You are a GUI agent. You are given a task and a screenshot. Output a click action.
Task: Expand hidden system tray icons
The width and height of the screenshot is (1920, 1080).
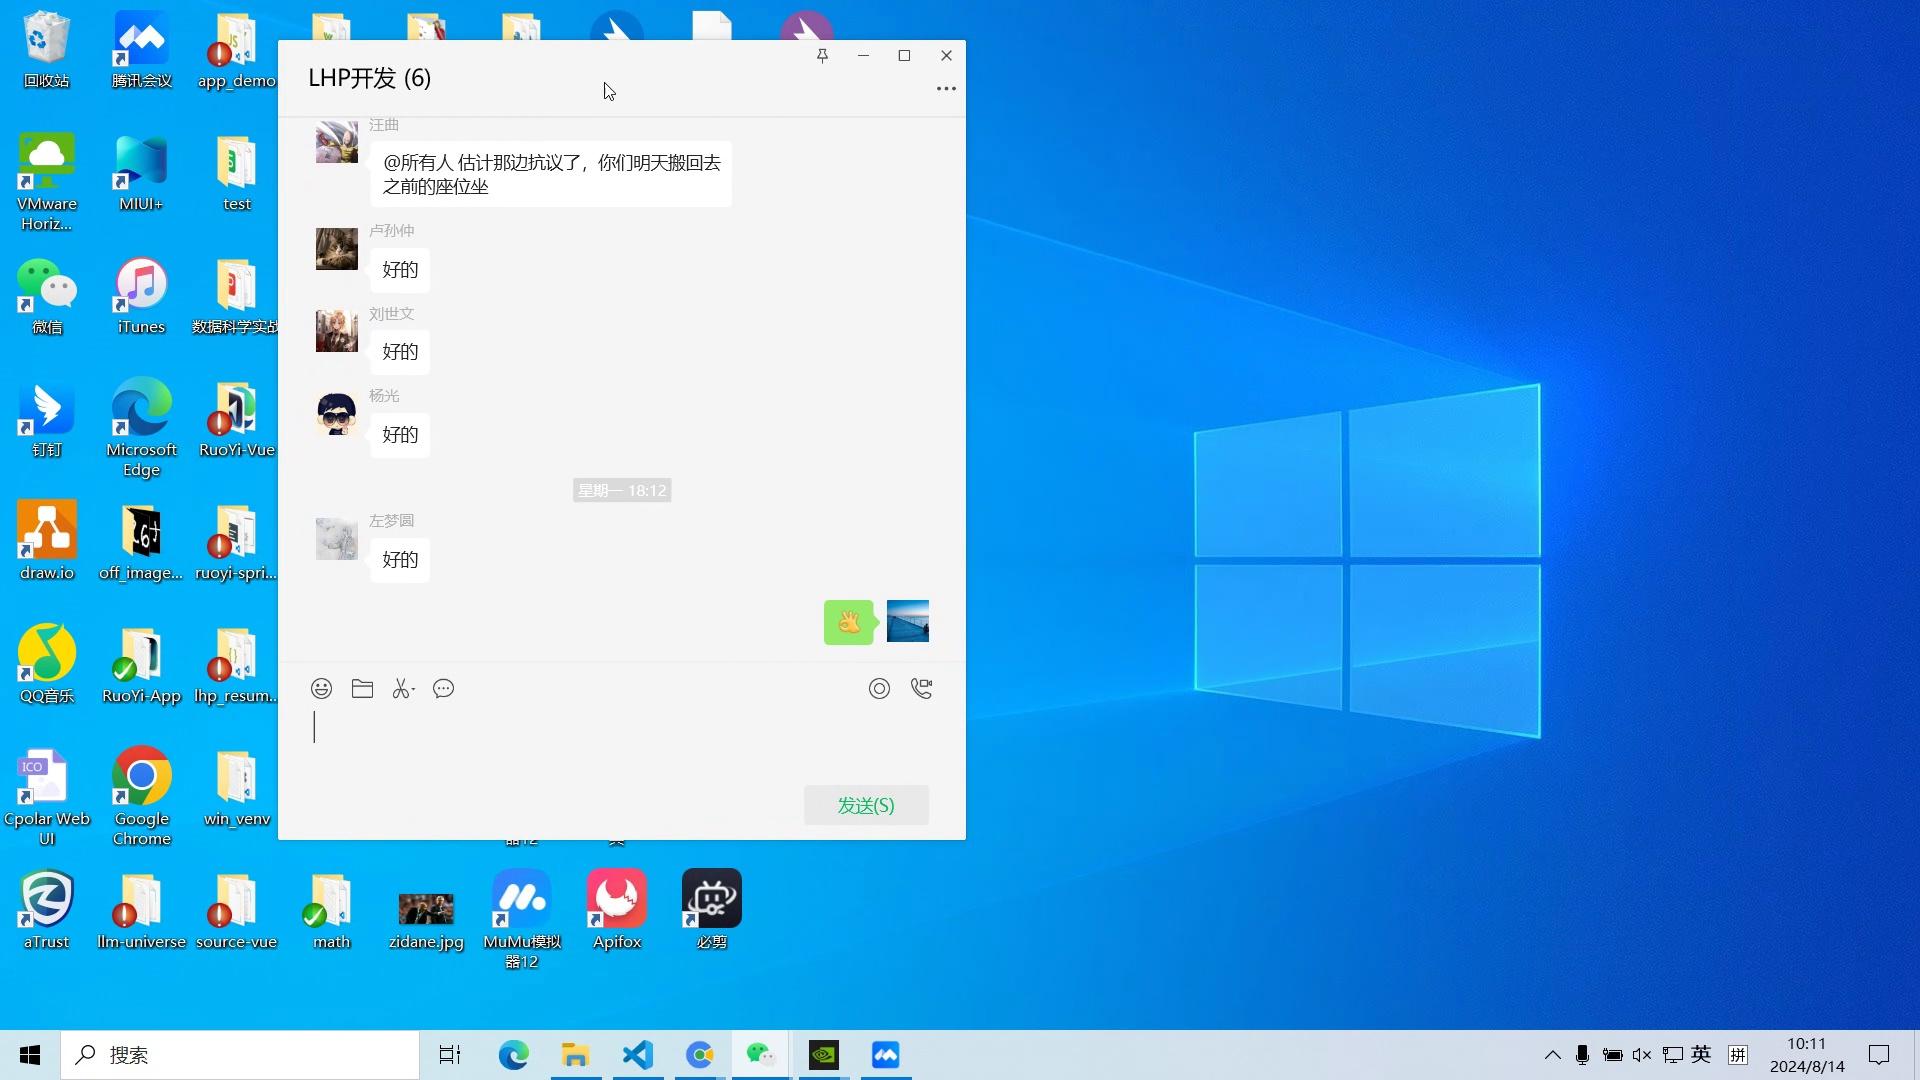[x=1552, y=1055]
